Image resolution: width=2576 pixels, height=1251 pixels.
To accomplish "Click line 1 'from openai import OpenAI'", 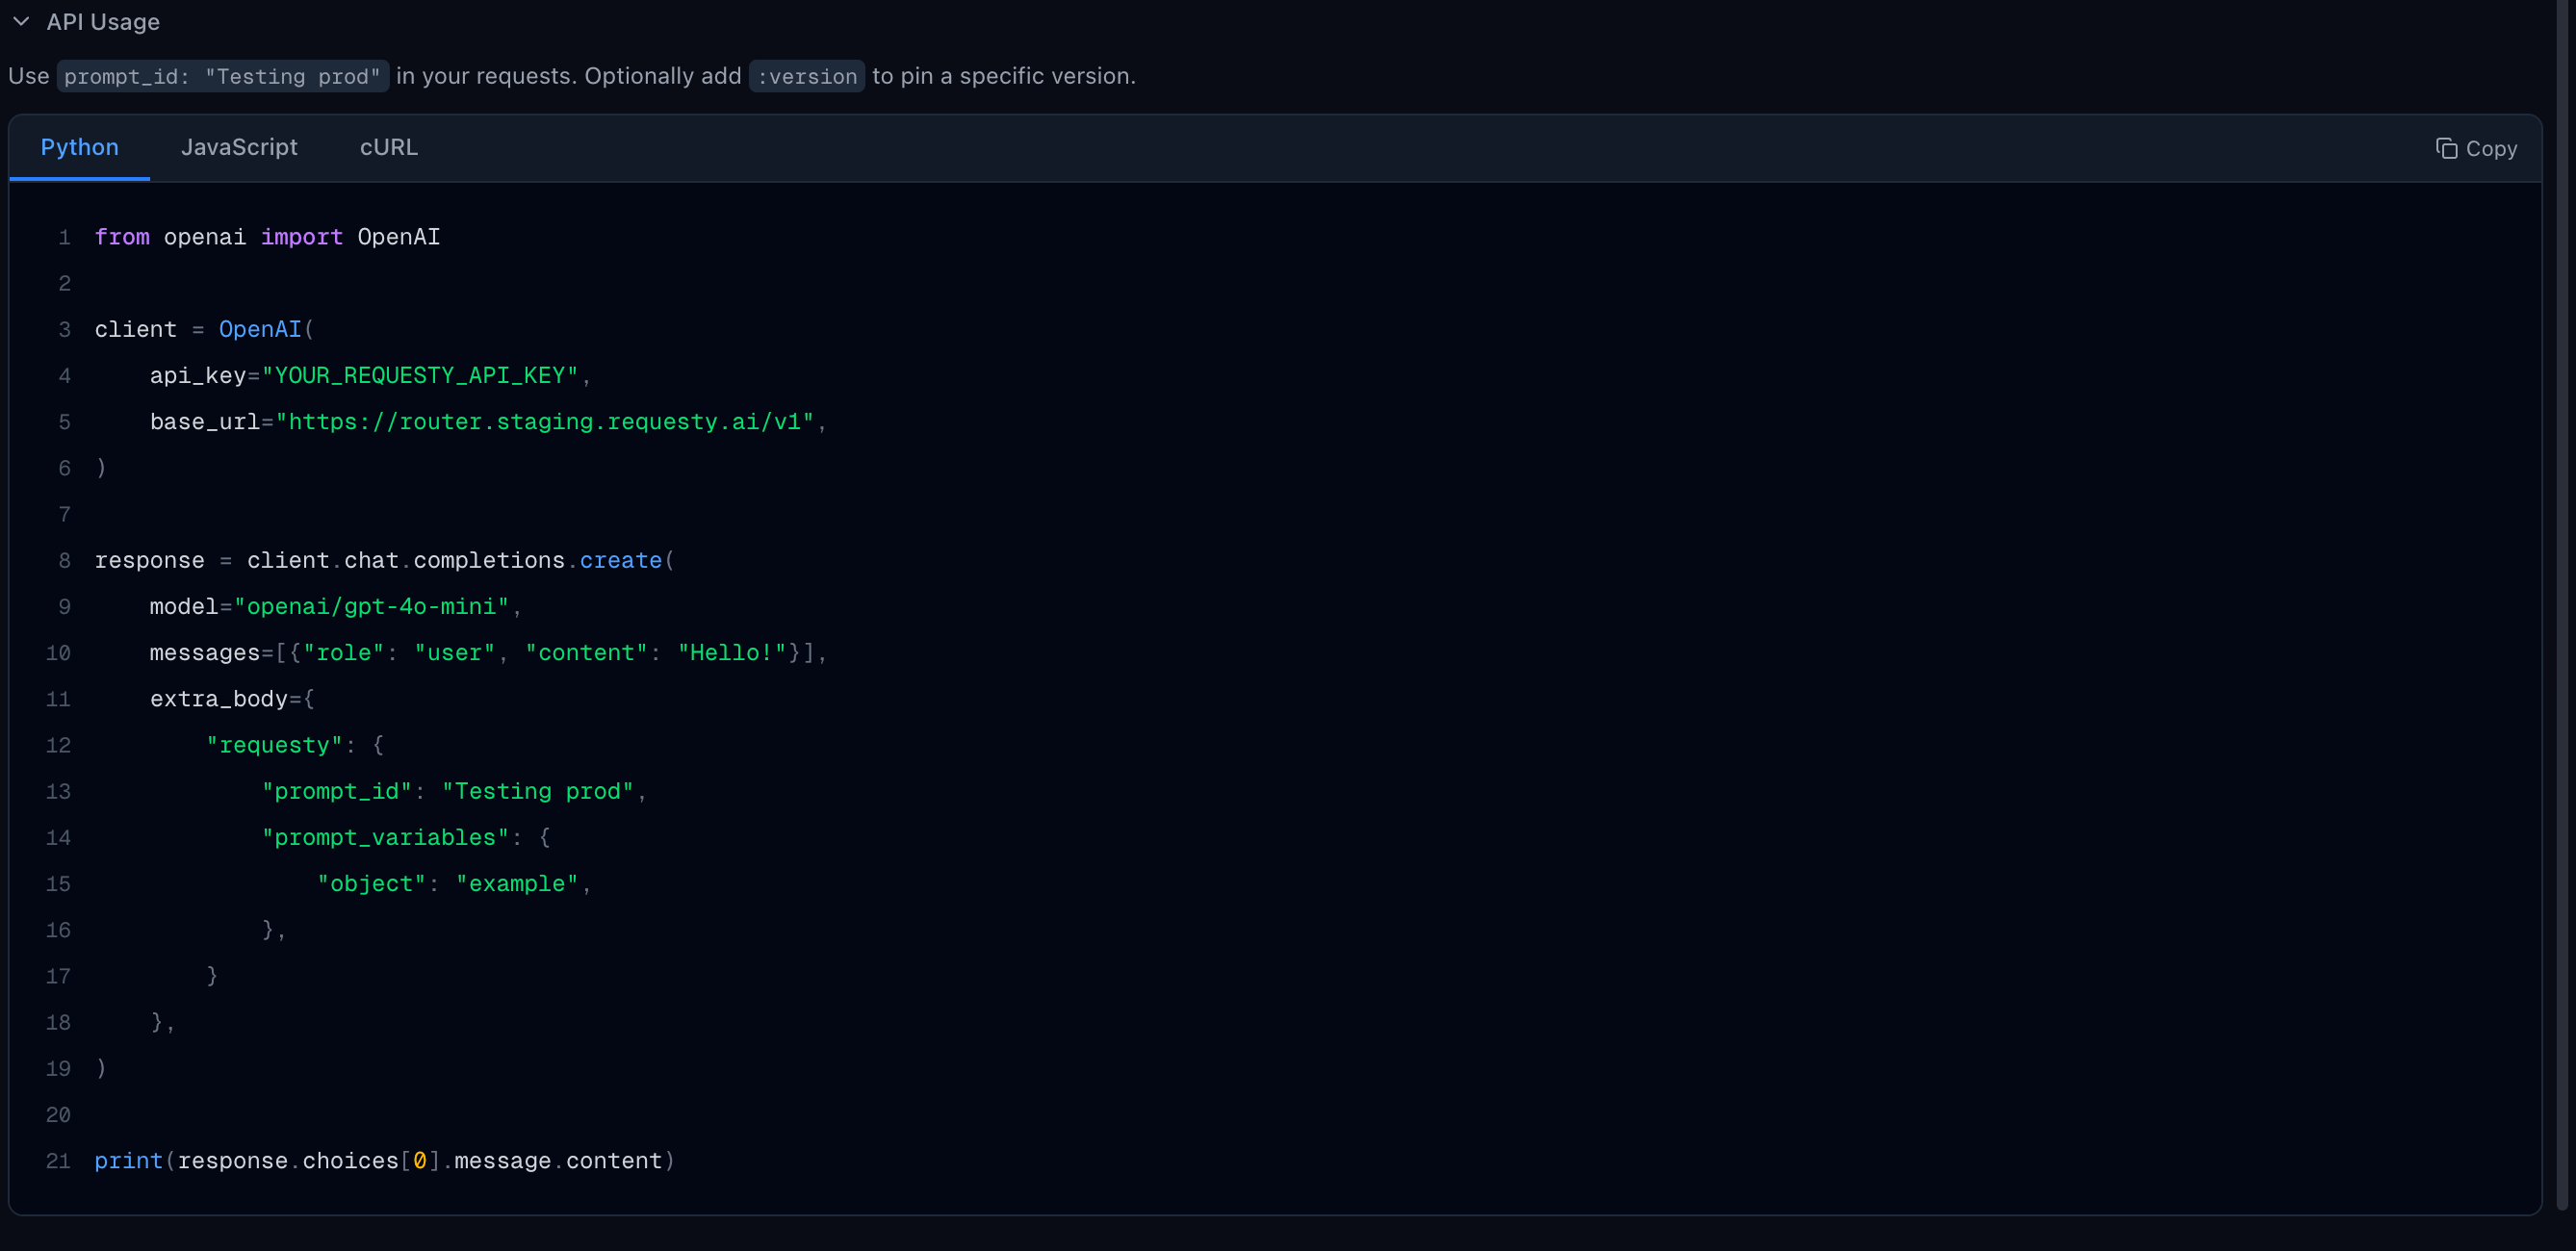I will [267, 237].
